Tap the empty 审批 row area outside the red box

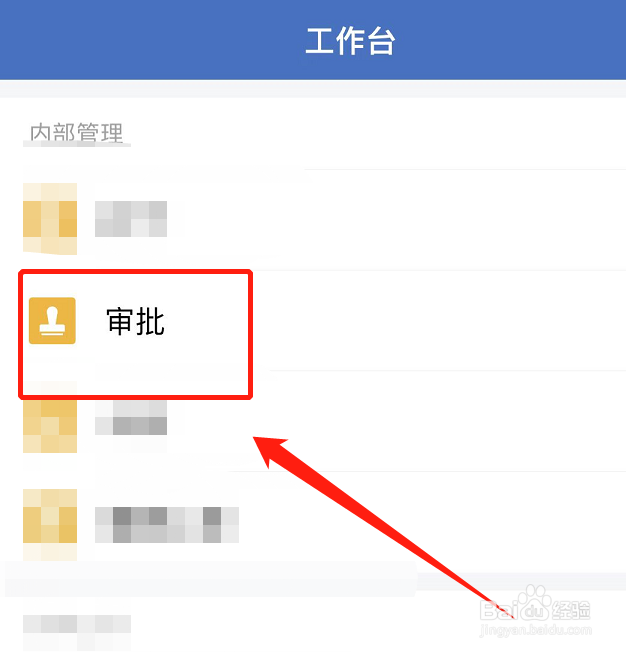pyautogui.click(x=439, y=320)
